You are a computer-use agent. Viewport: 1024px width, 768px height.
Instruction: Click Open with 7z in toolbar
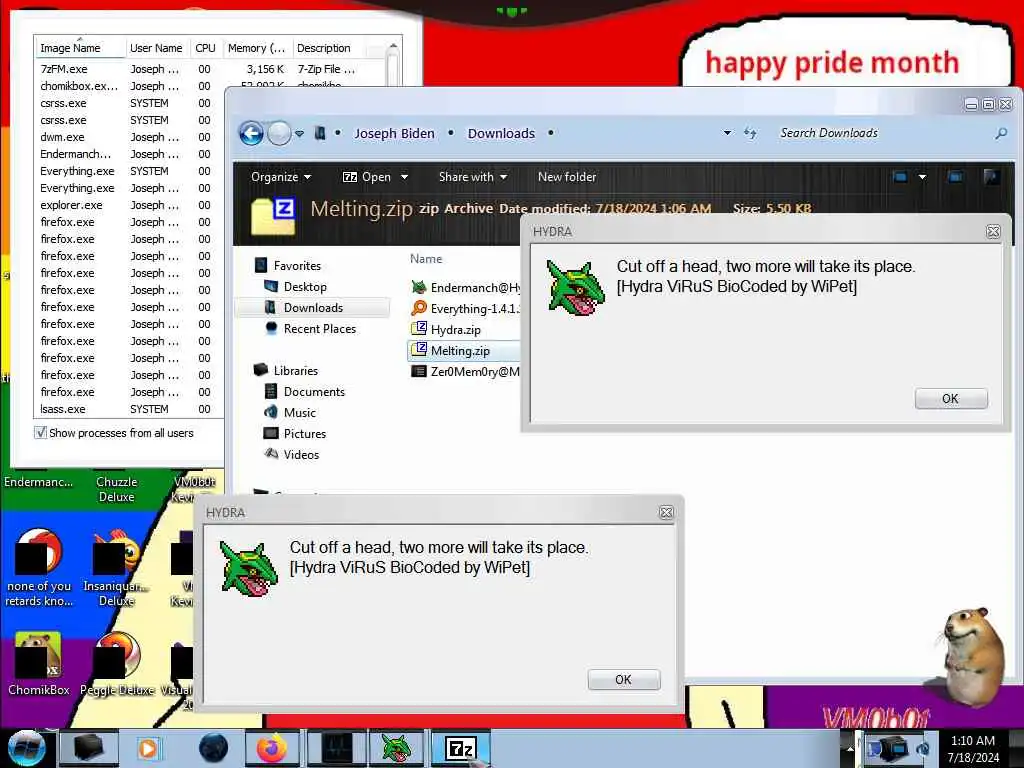[x=366, y=177]
